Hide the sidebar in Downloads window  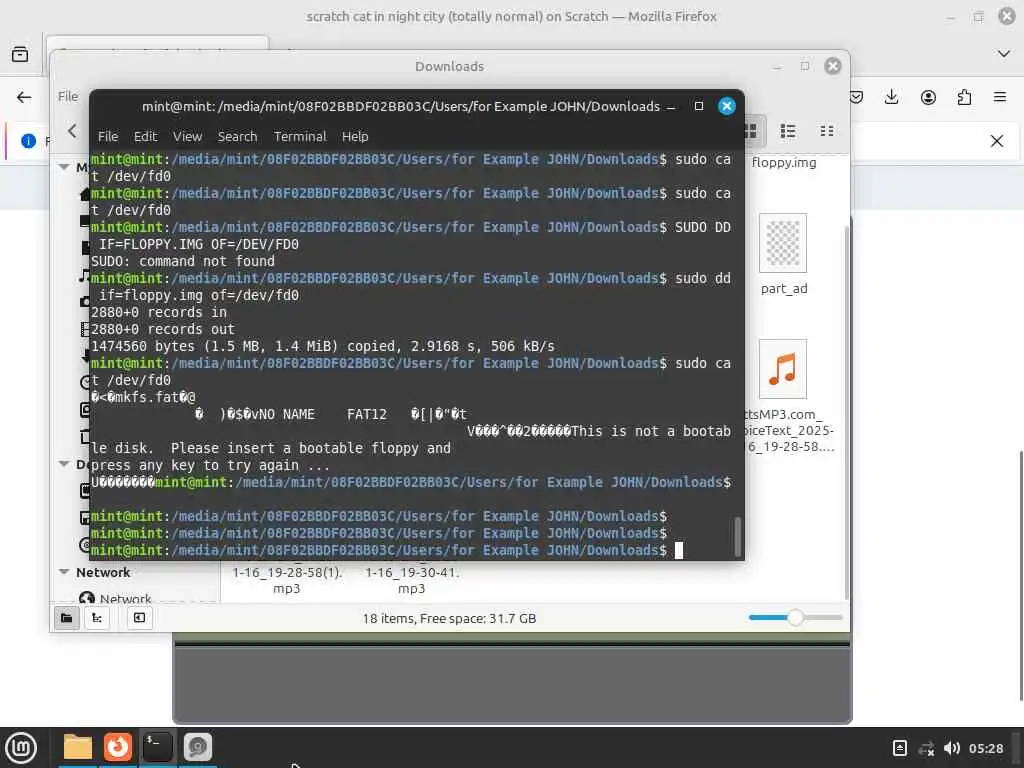[x=139, y=618]
